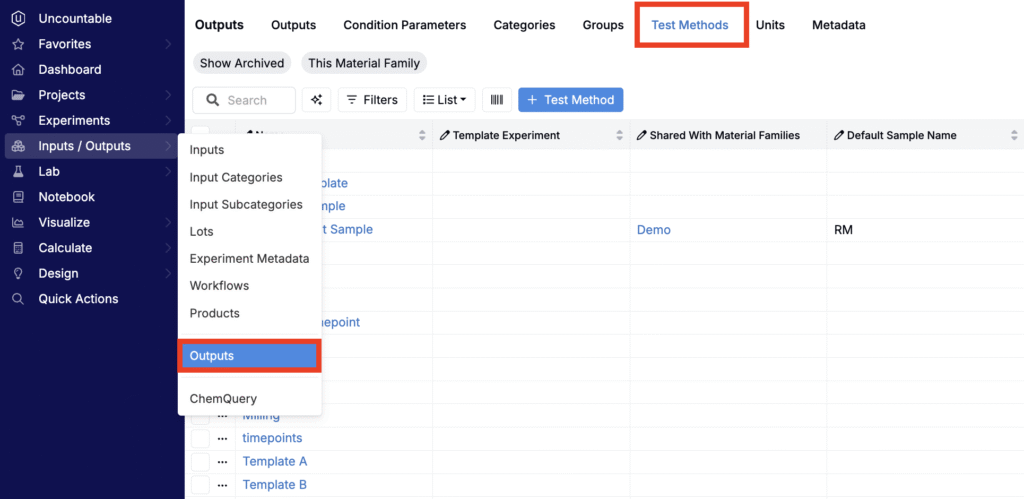Open the Demo material family link

click(x=653, y=230)
